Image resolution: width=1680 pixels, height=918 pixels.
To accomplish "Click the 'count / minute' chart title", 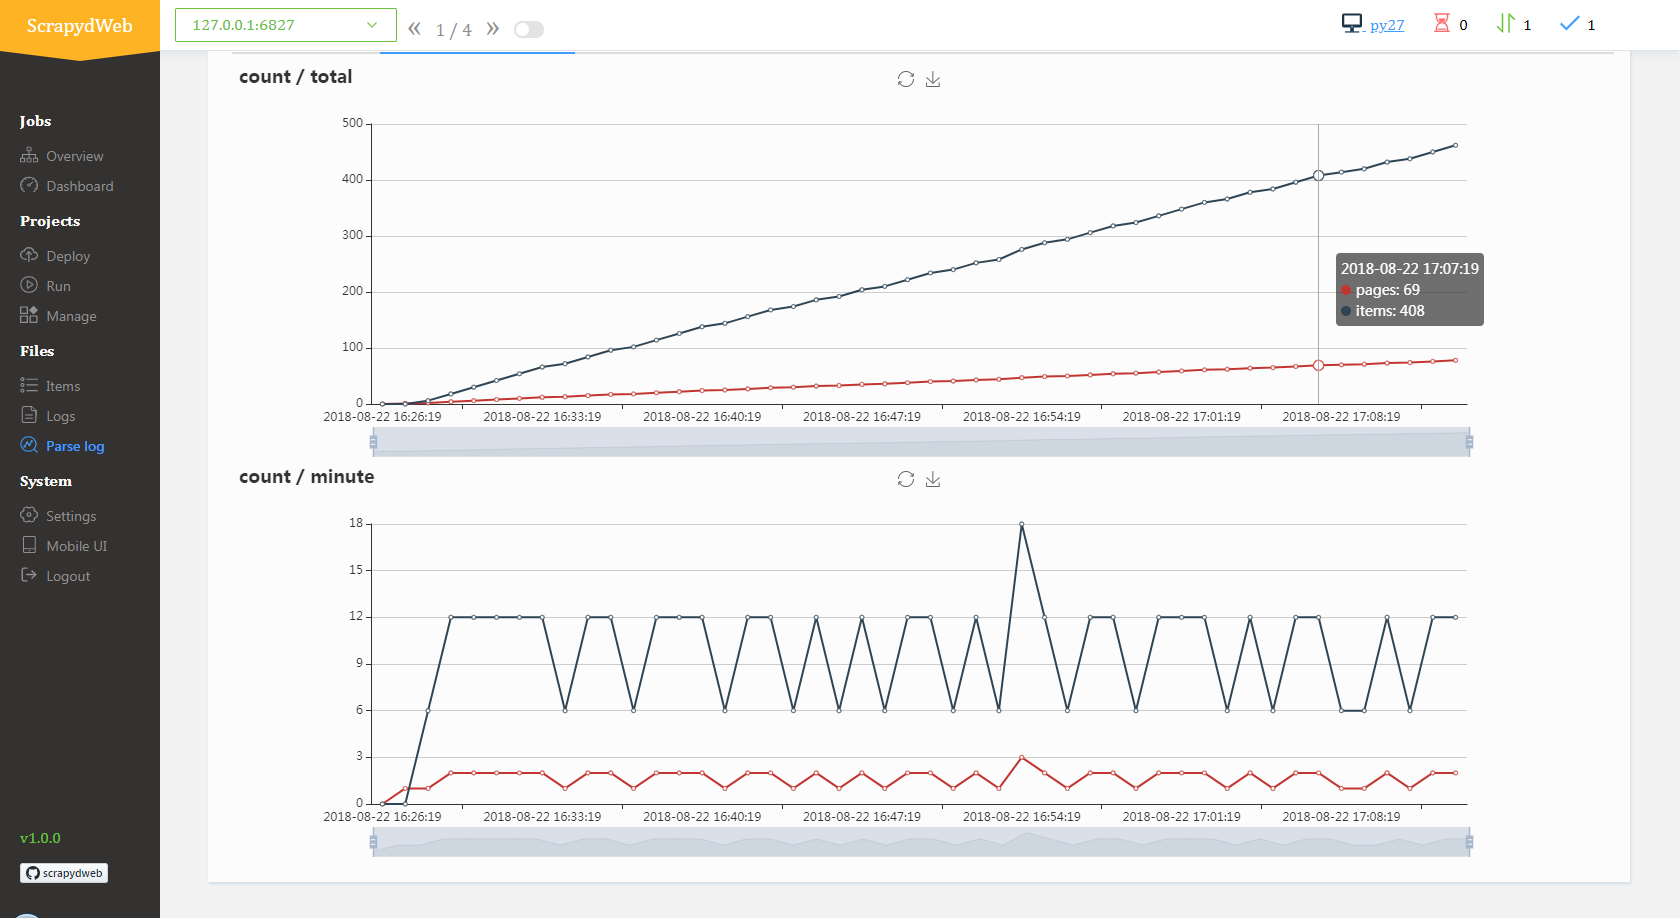I will (x=306, y=477).
